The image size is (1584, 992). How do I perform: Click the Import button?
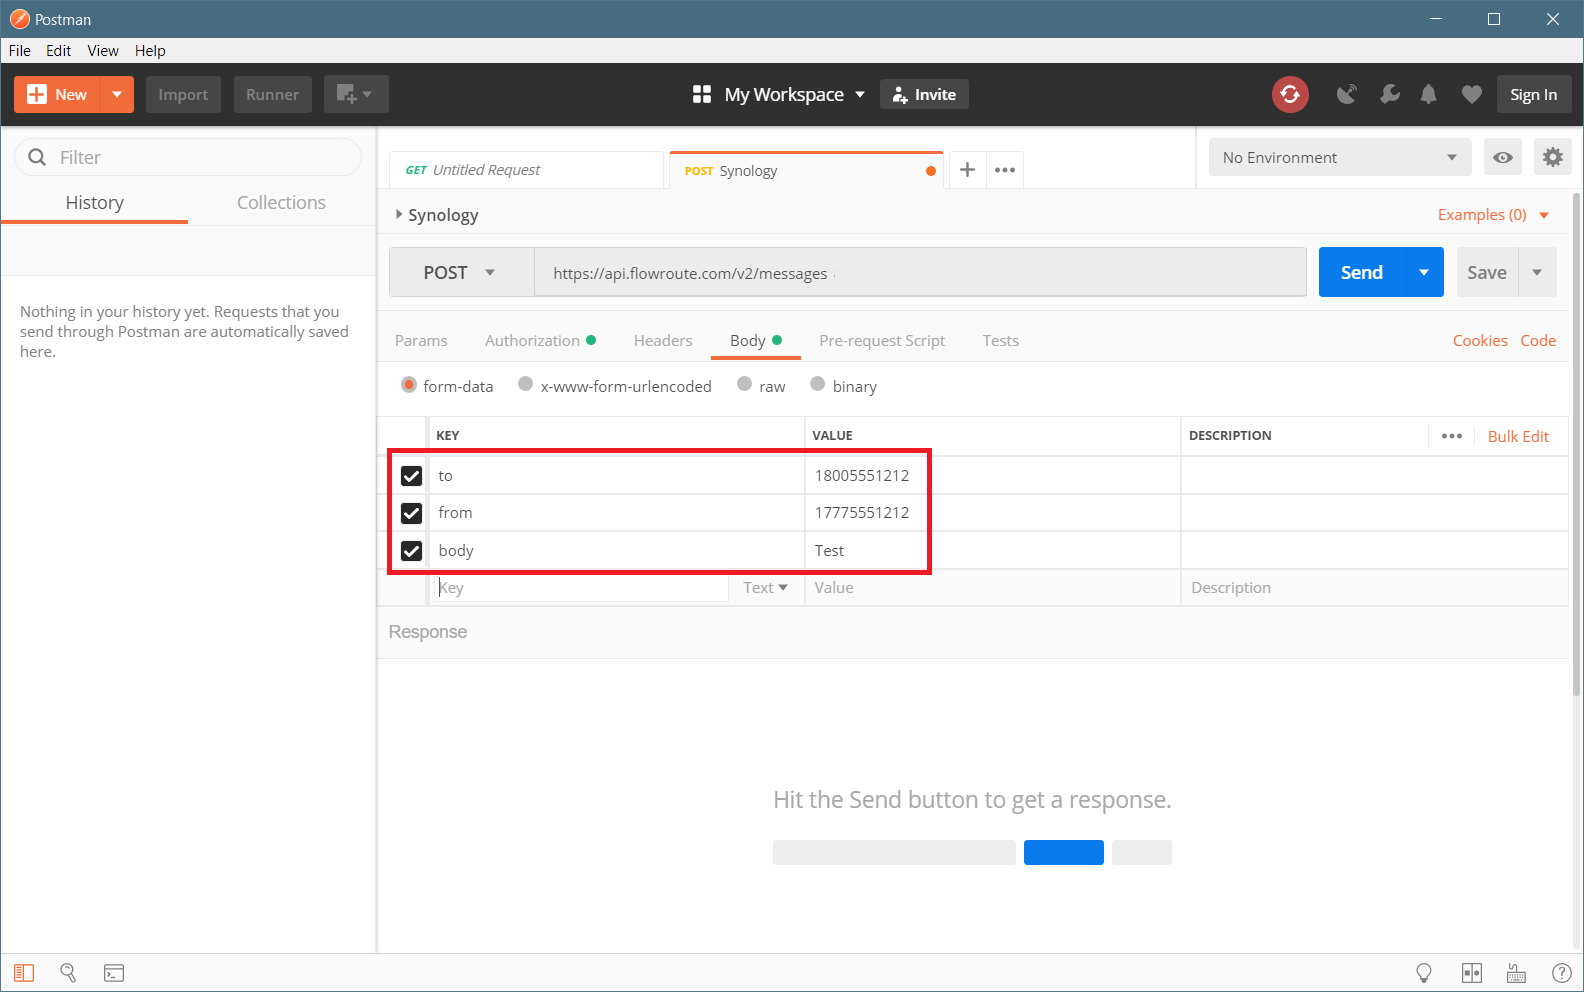[x=183, y=94]
